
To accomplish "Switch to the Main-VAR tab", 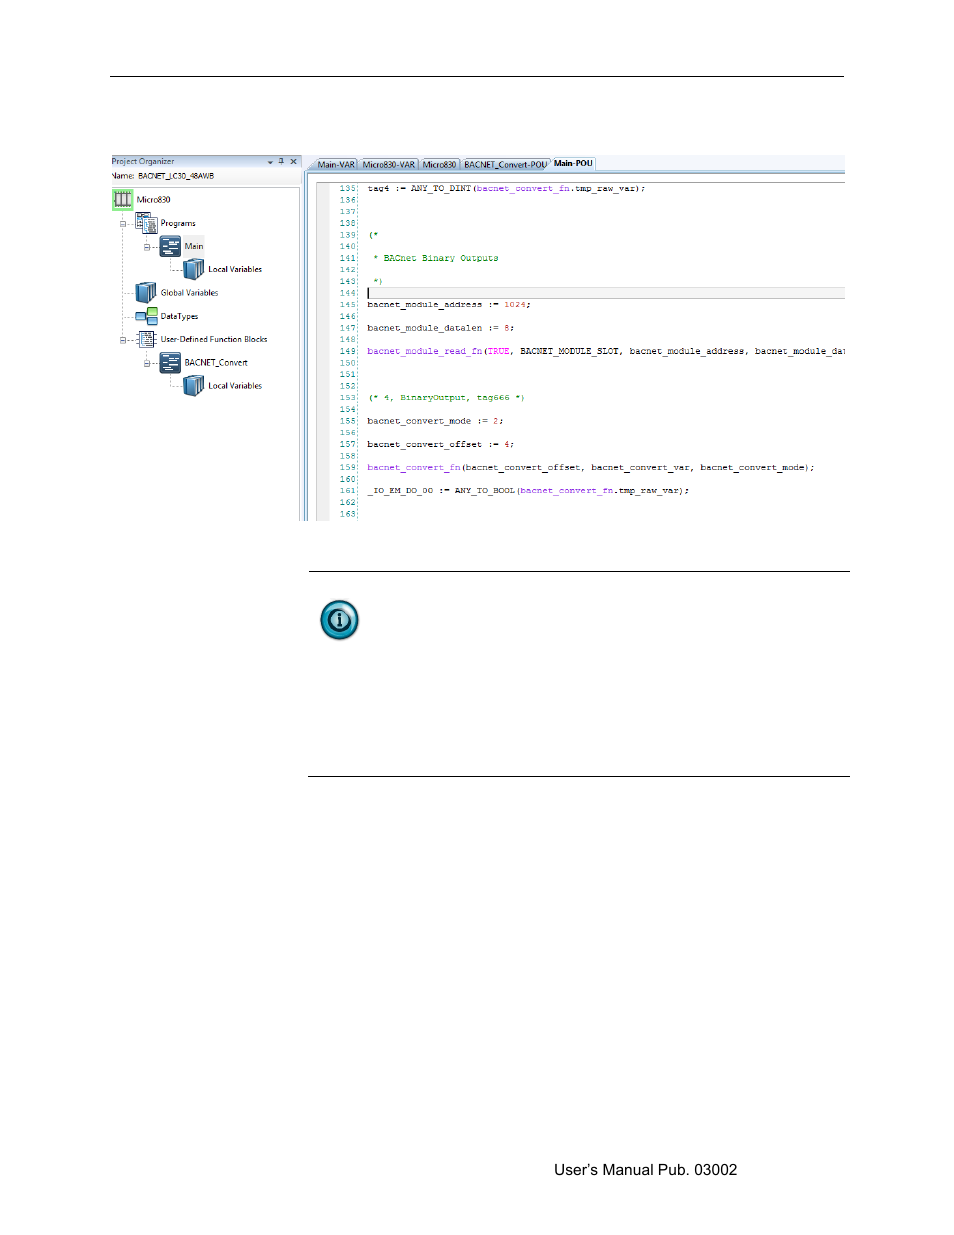I will point(335,164).
